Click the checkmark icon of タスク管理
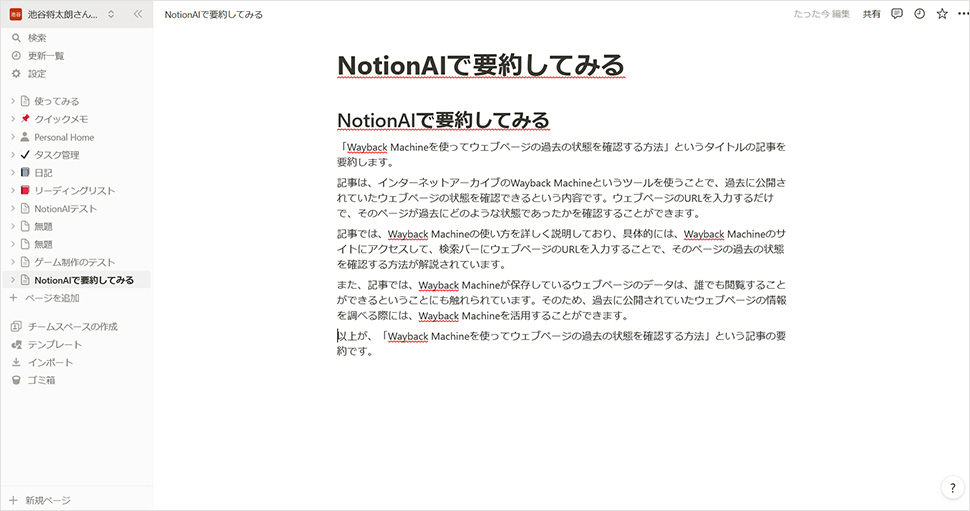Image resolution: width=970 pixels, height=511 pixels. coord(25,155)
